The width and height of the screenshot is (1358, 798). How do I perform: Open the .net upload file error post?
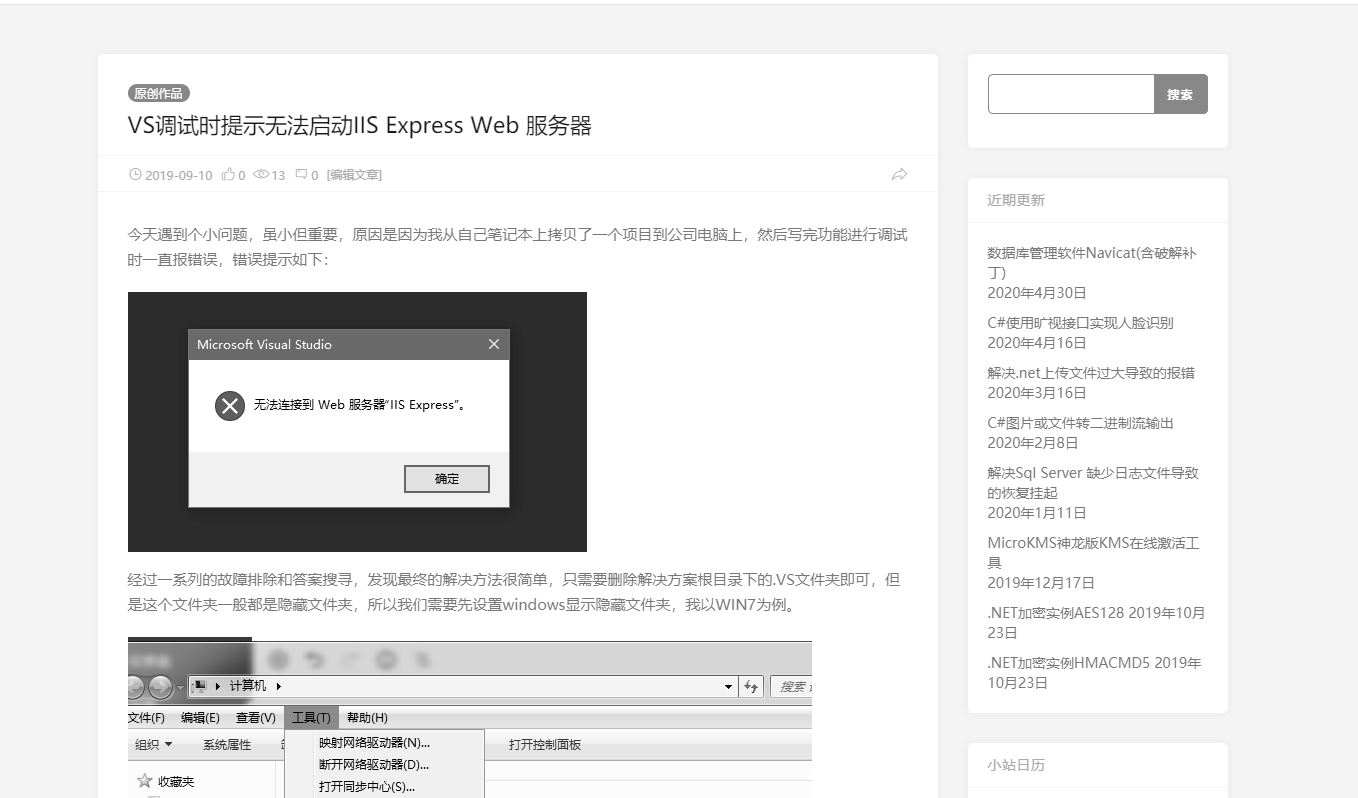[x=1090, y=373]
